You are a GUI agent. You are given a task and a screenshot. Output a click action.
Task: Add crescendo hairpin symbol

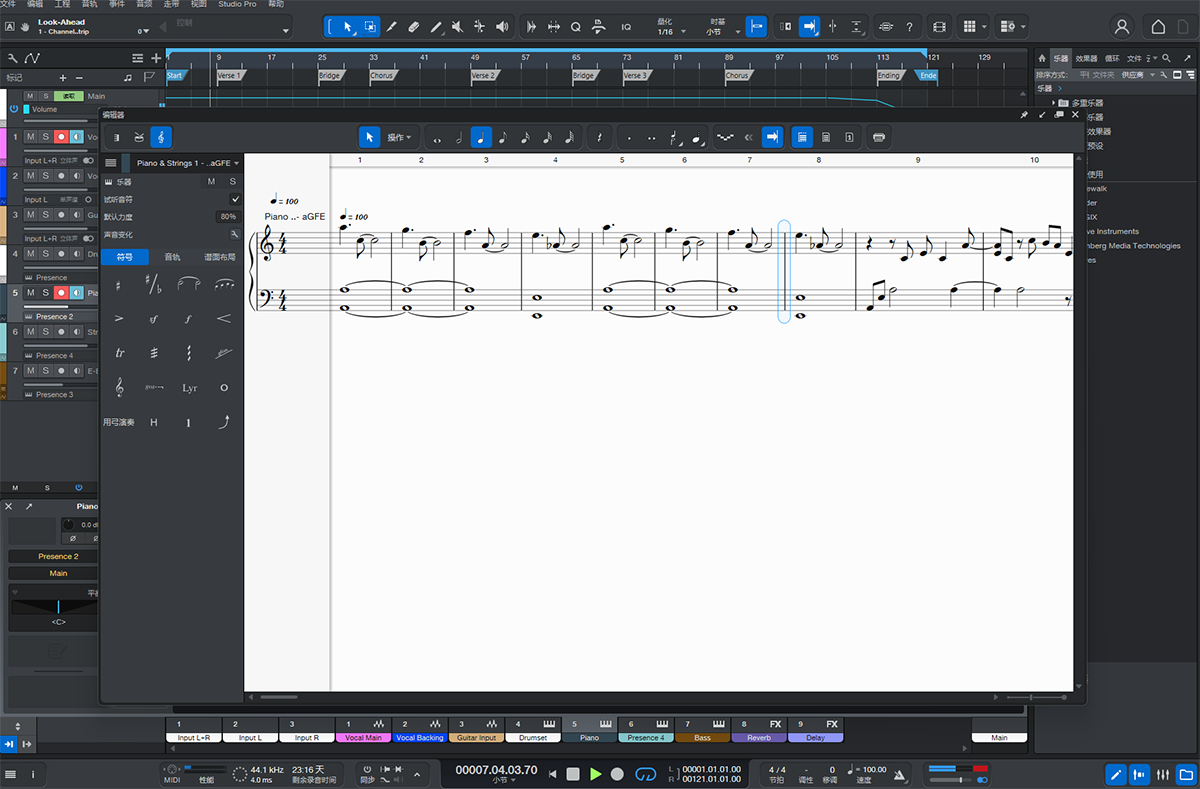point(223,319)
